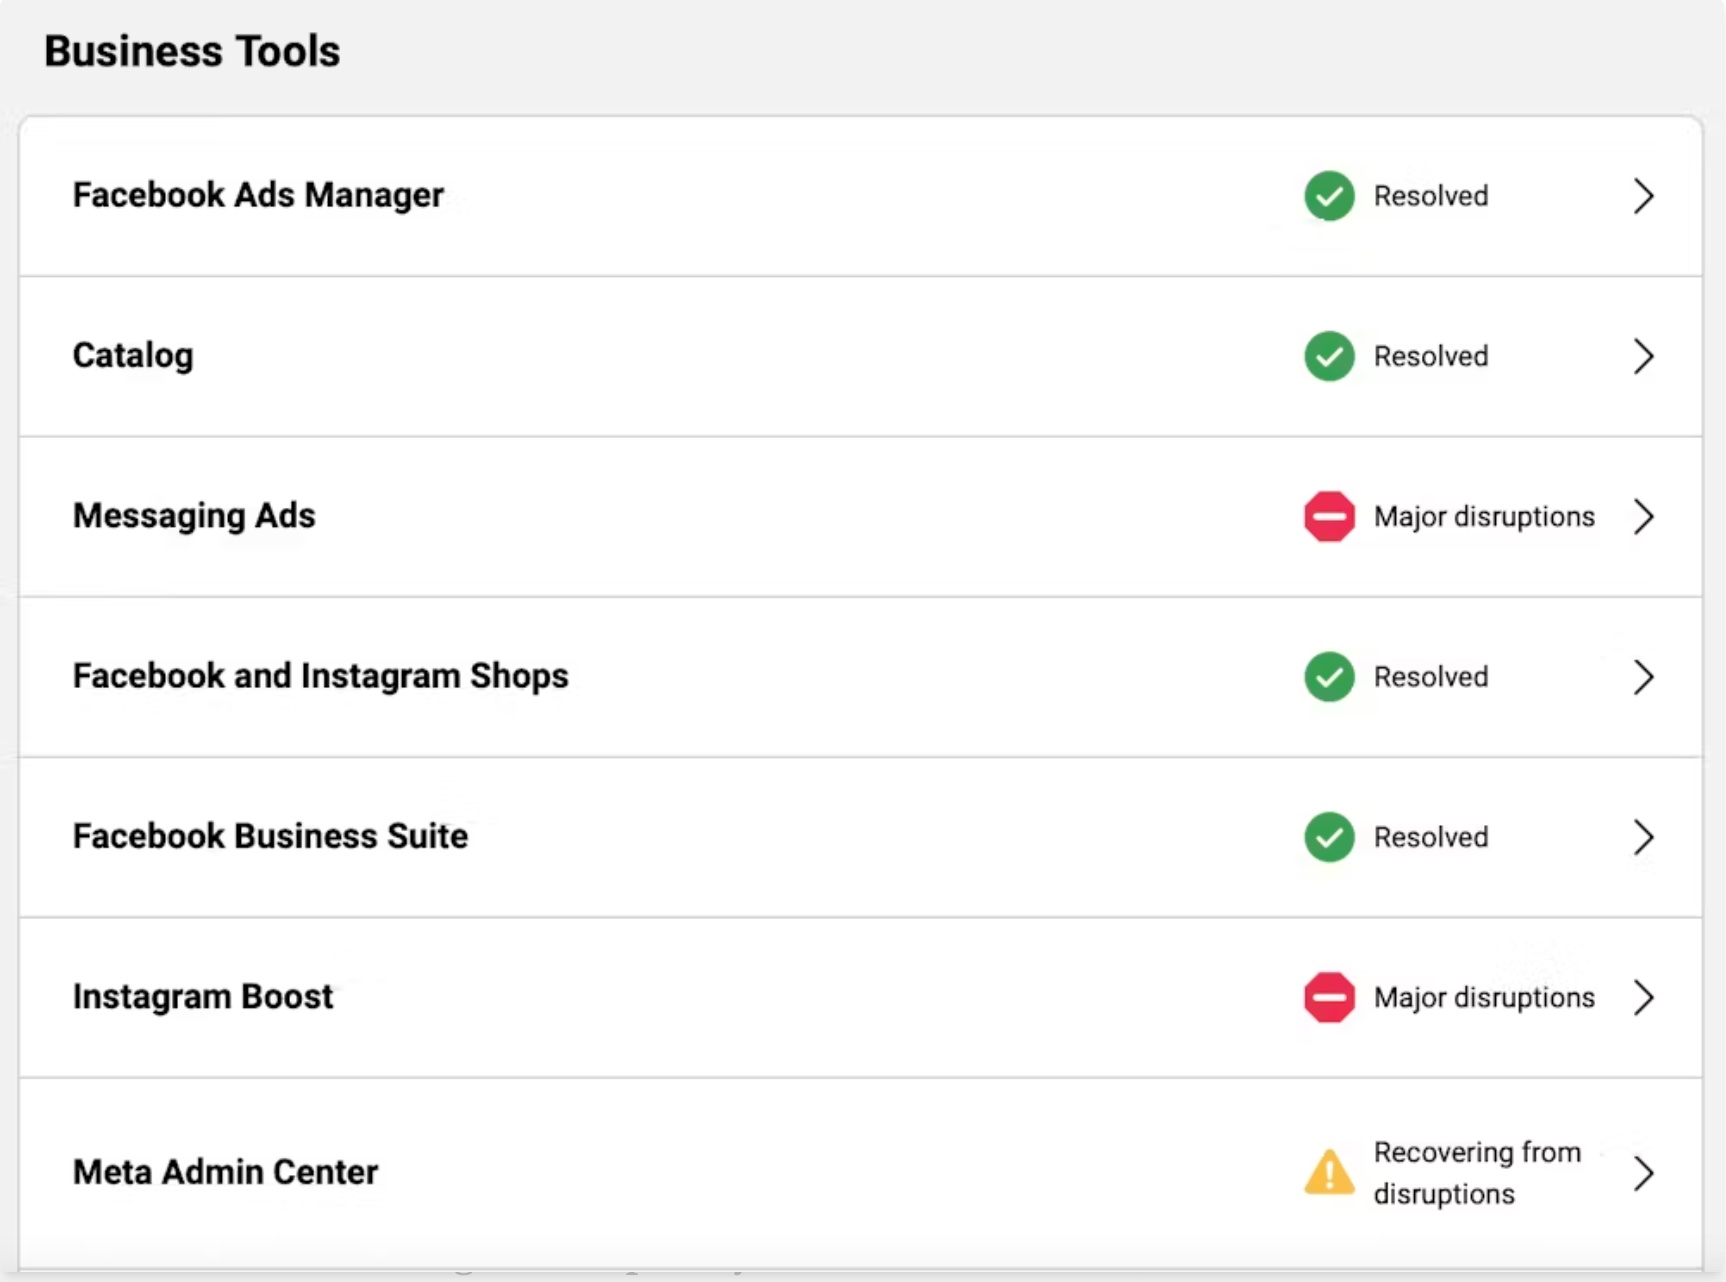The width and height of the screenshot is (1726, 1282).
Task: Click the yellow warning triangle for Meta Admin Center
Action: pos(1329,1172)
